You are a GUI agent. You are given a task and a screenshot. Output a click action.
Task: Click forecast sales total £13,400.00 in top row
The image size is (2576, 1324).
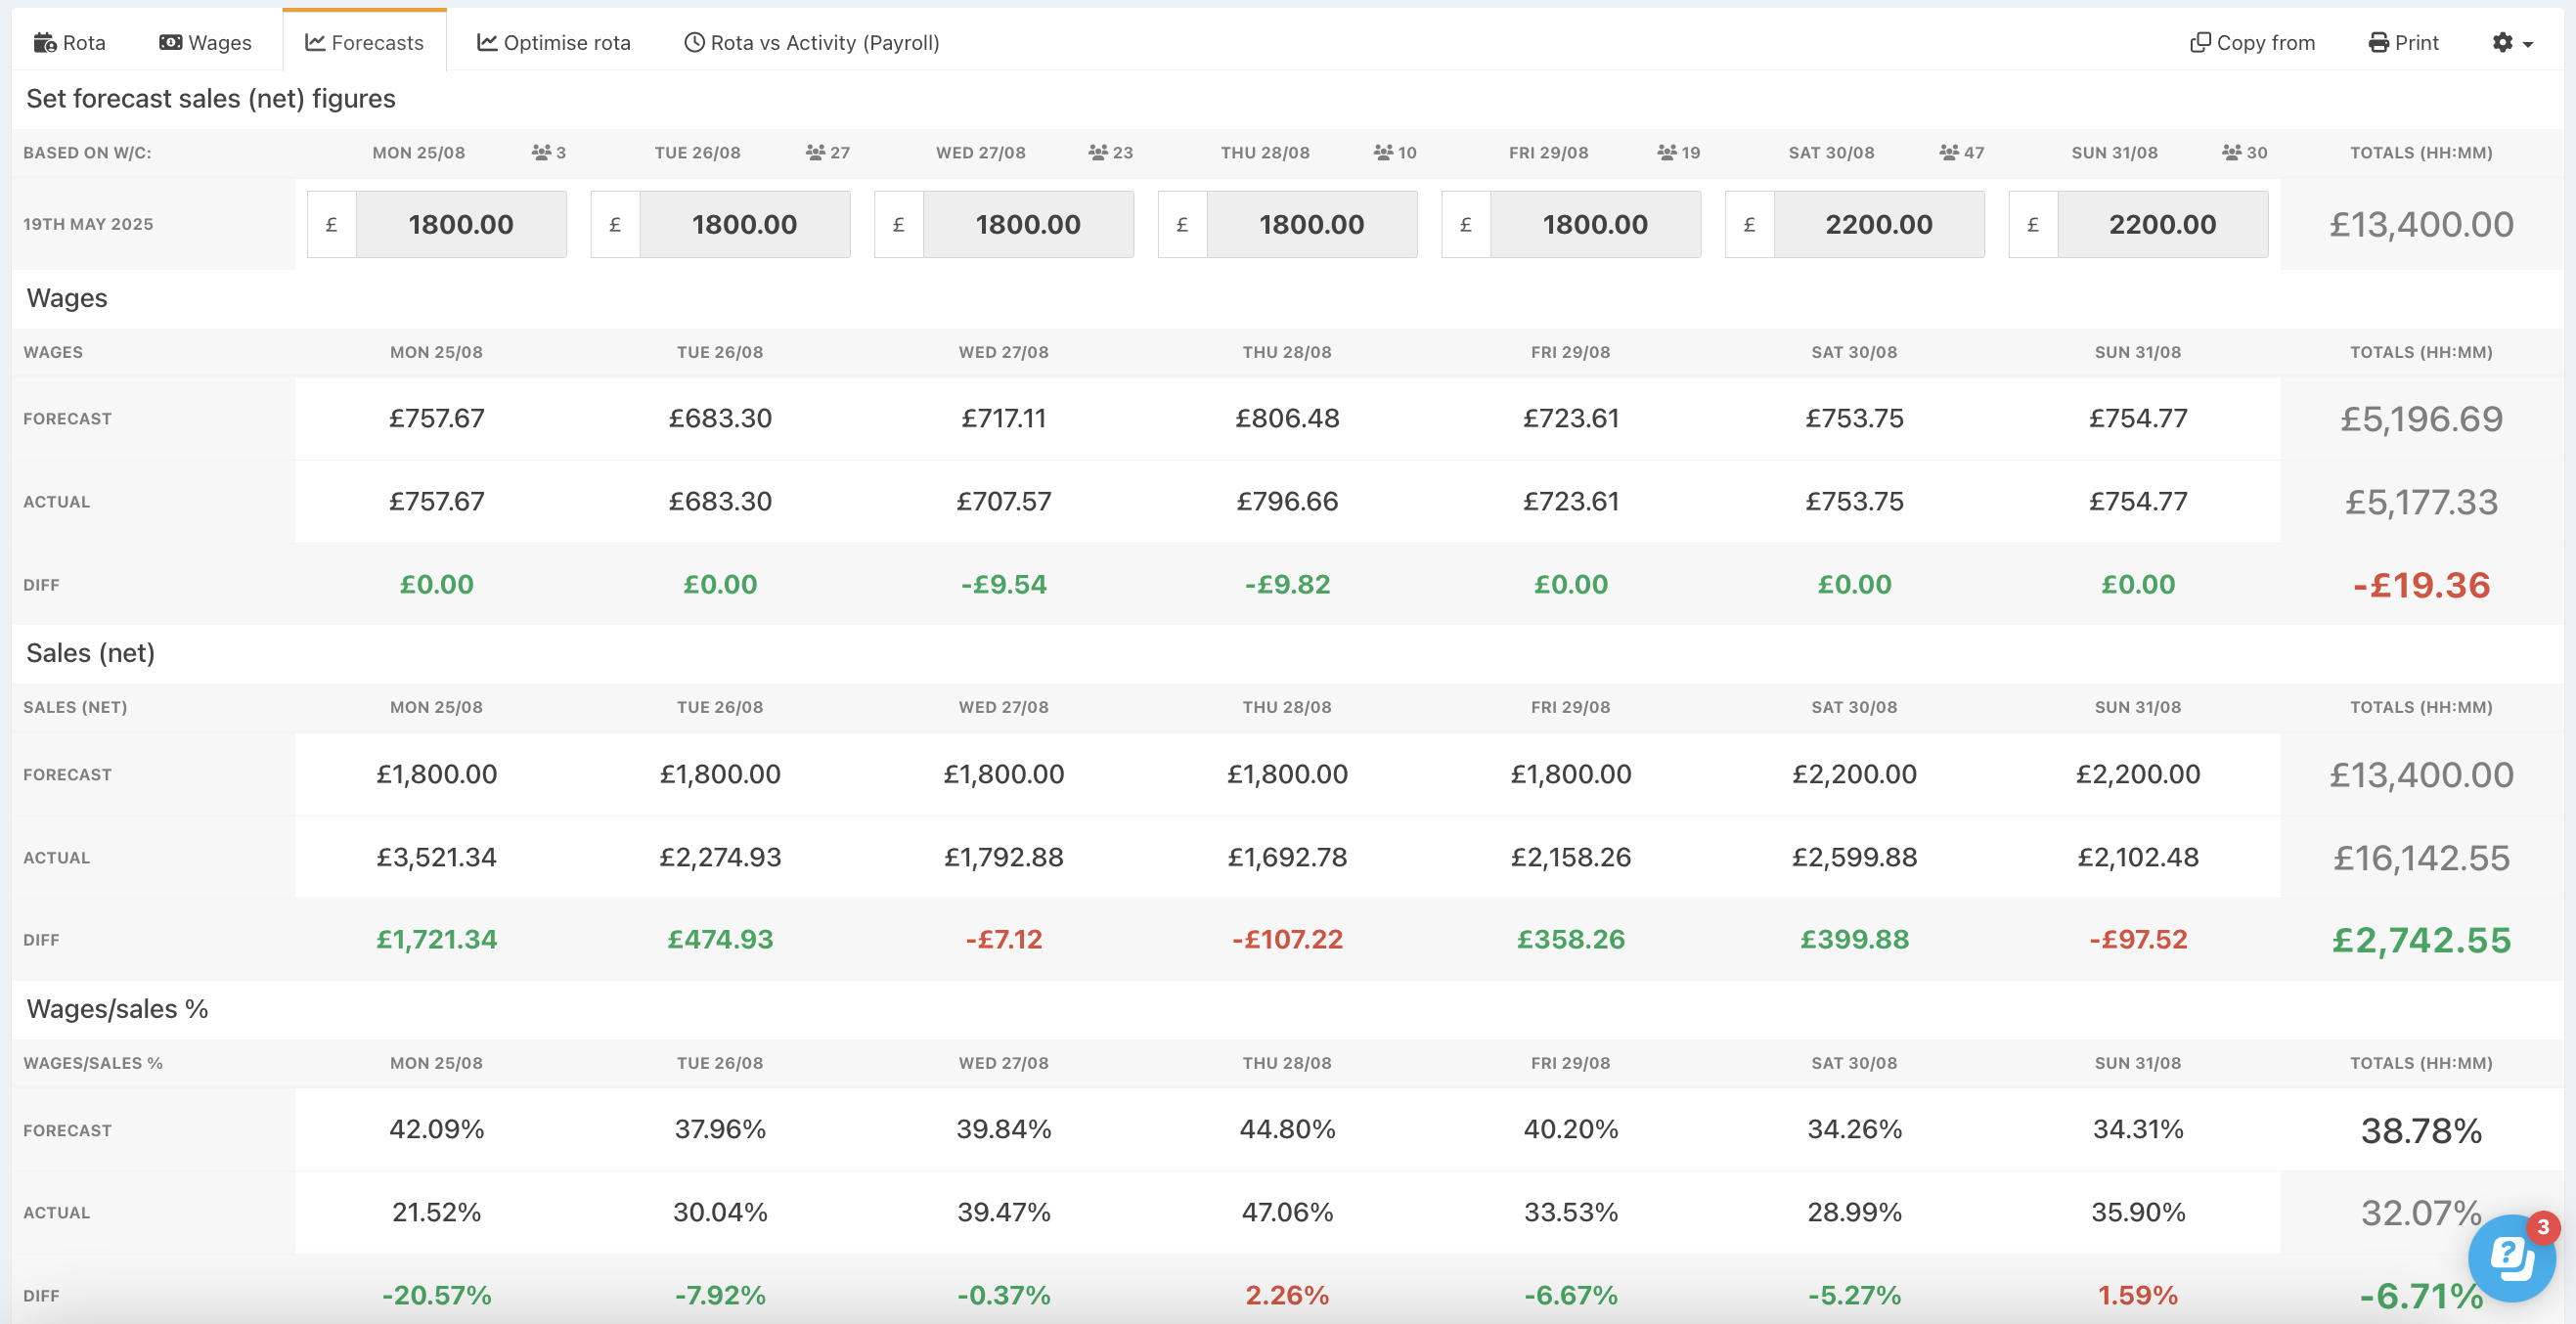click(x=2421, y=224)
